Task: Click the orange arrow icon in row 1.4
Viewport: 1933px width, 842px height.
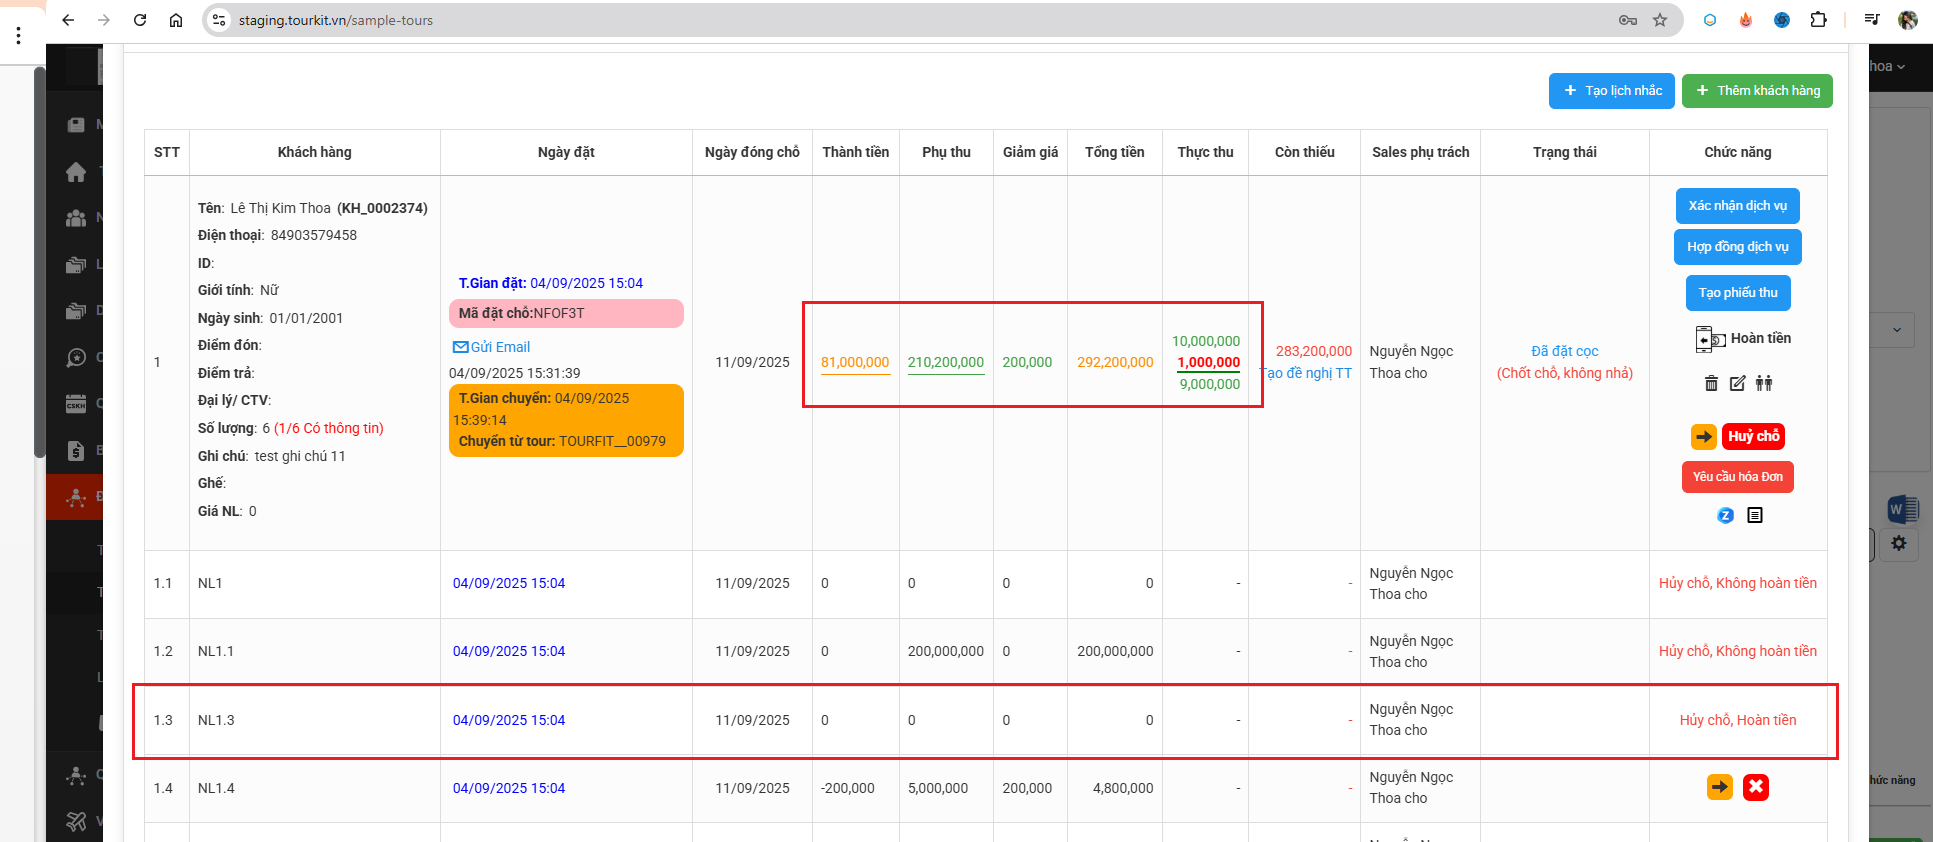Action: coord(1720,788)
